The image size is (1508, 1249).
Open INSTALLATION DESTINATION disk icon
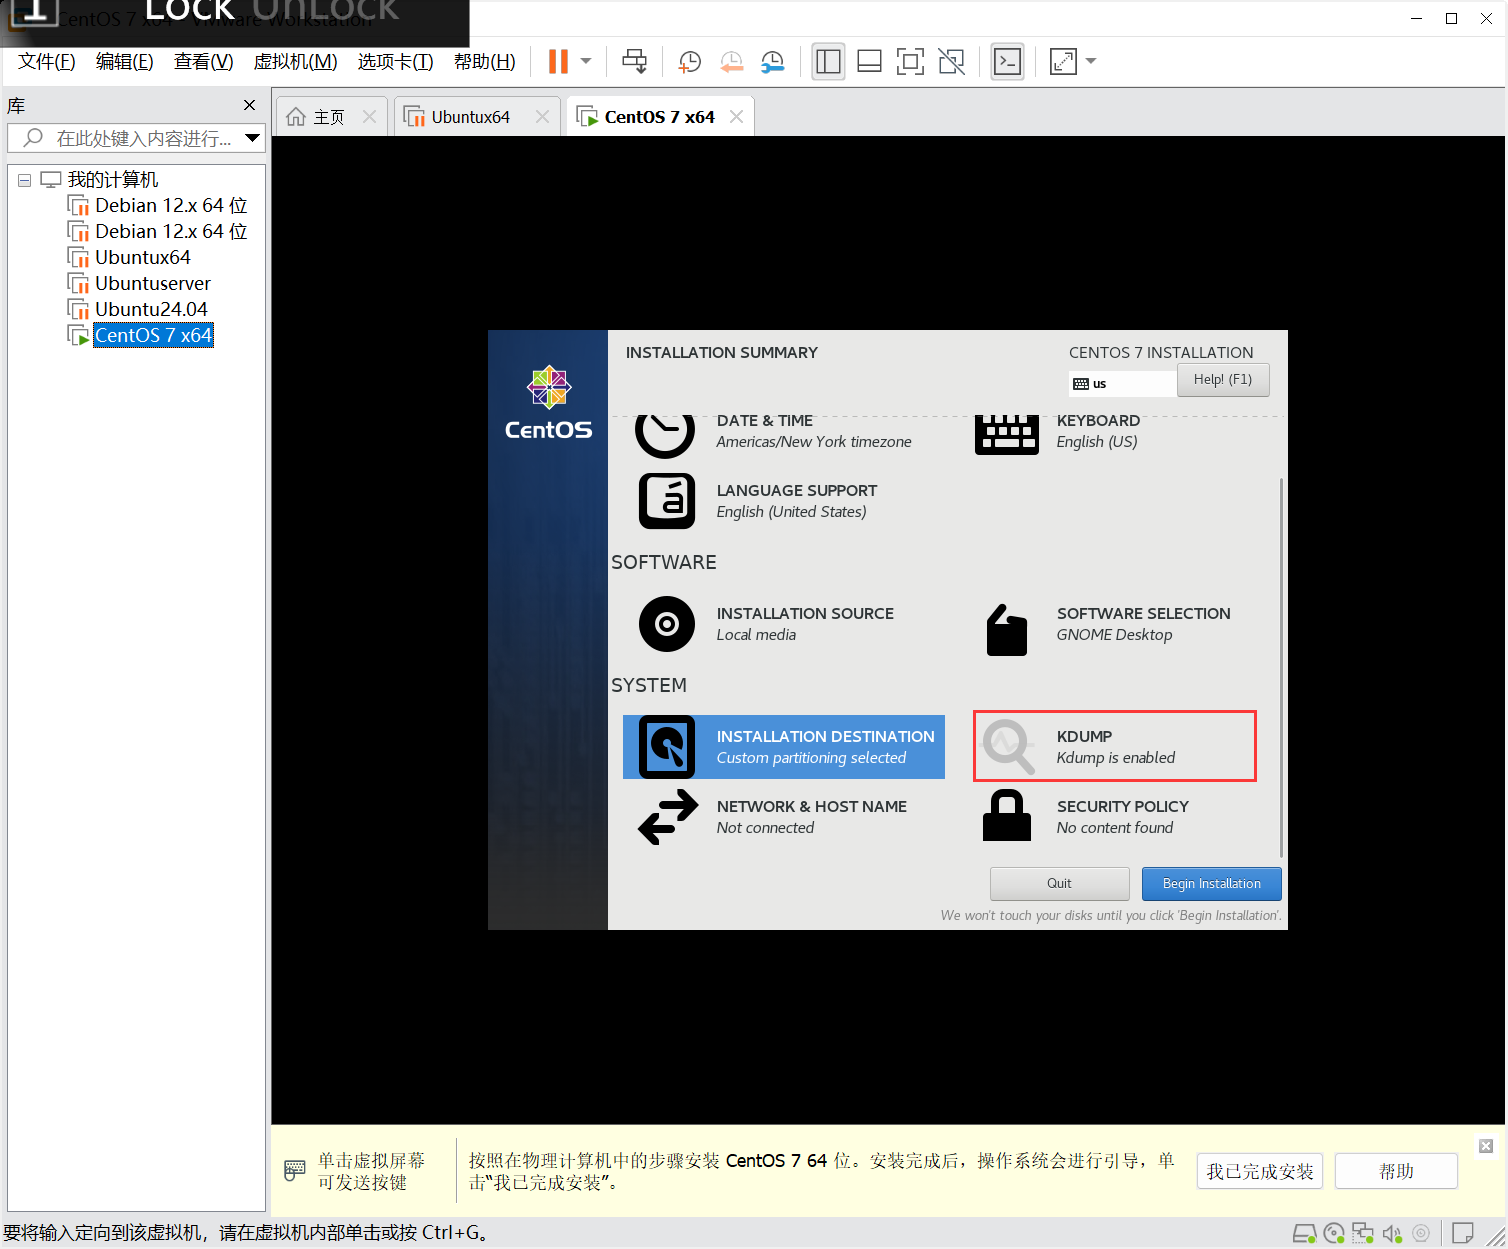[x=667, y=747]
